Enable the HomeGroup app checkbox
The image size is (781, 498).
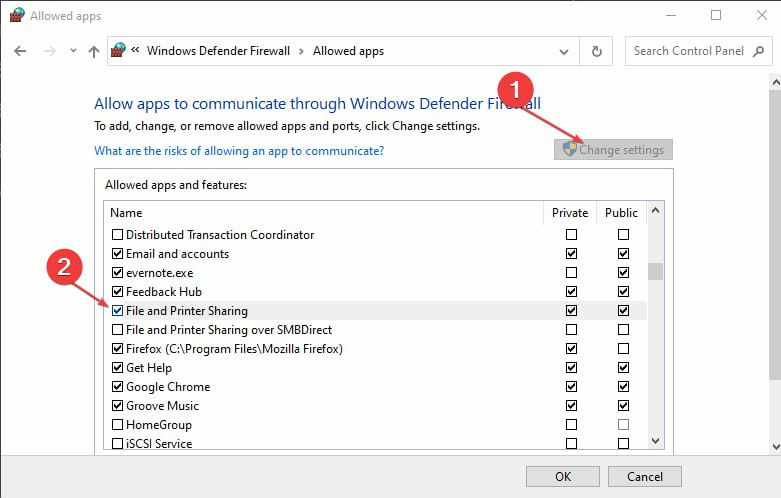pos(118,425)
